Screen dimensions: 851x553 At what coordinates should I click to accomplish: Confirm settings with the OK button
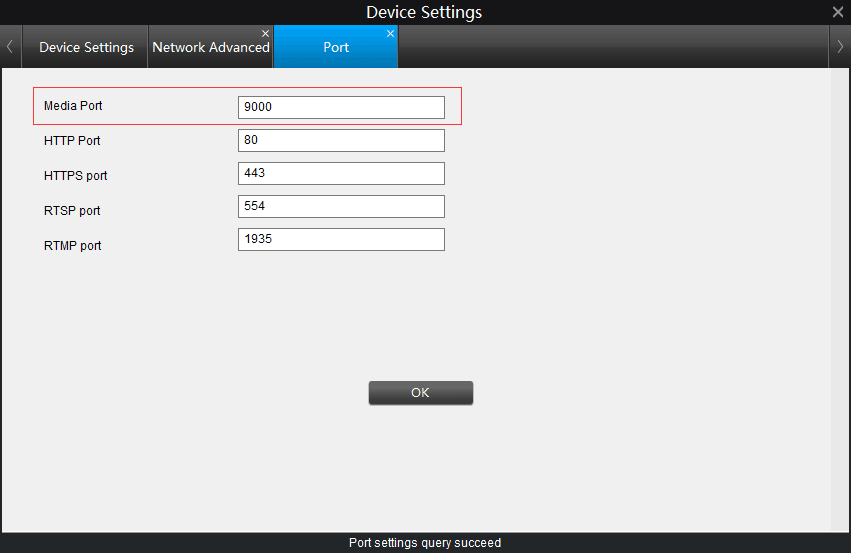click(421, 393)
